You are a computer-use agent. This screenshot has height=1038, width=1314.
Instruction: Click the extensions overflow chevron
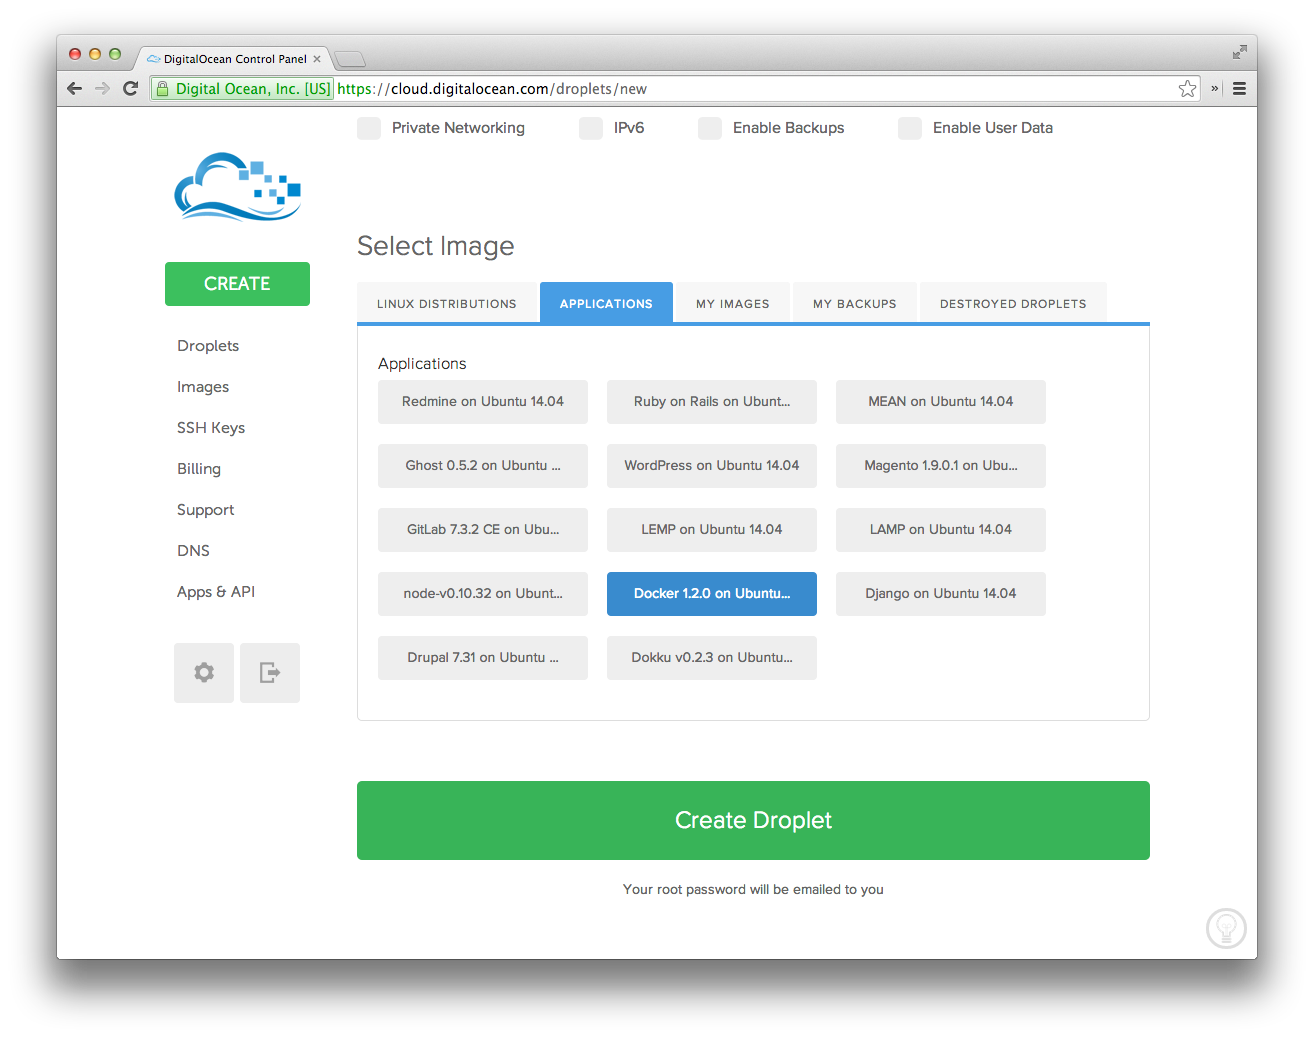(x=1215, y=88)
